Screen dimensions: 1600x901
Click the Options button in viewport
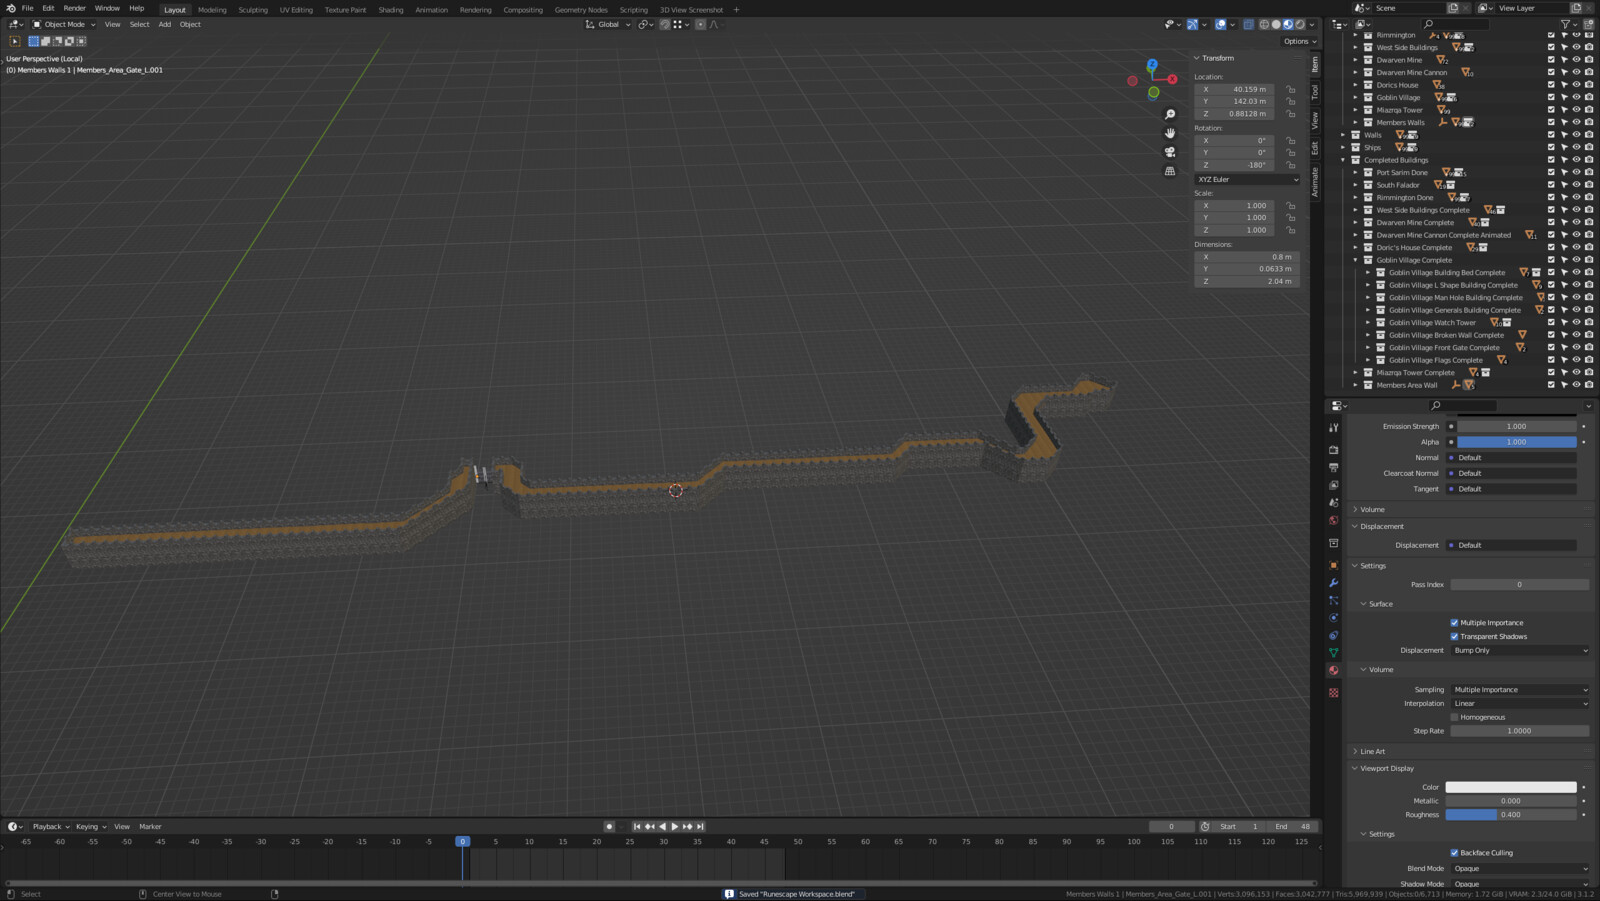[1300, 41]
